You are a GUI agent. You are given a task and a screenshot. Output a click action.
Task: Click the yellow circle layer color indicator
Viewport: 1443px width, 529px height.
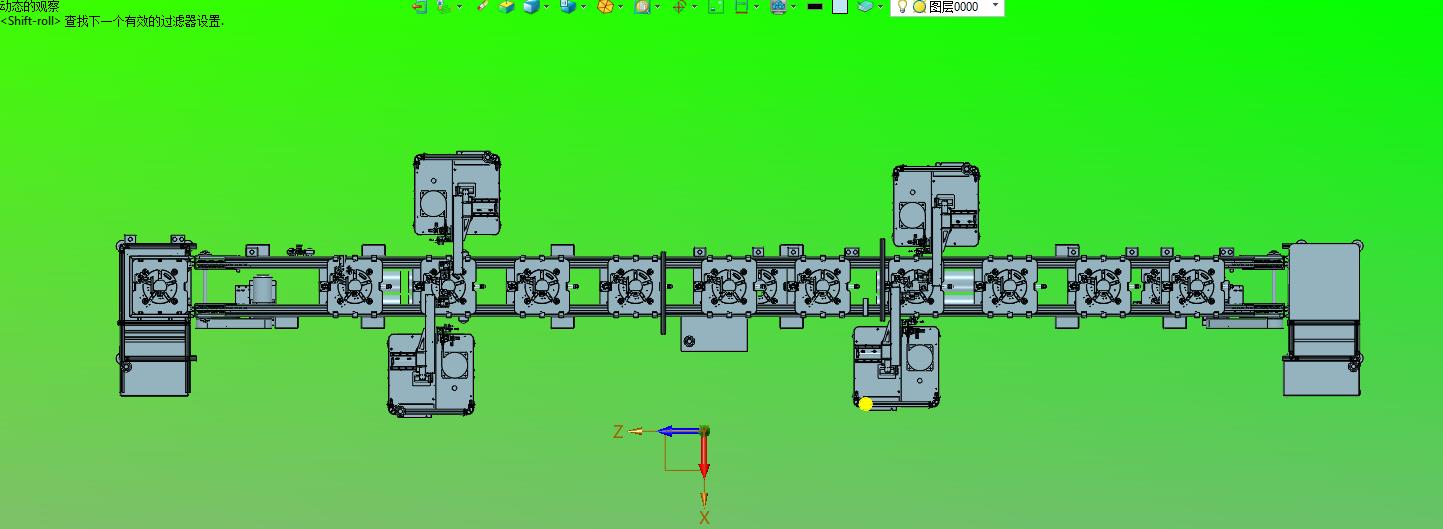919,6
